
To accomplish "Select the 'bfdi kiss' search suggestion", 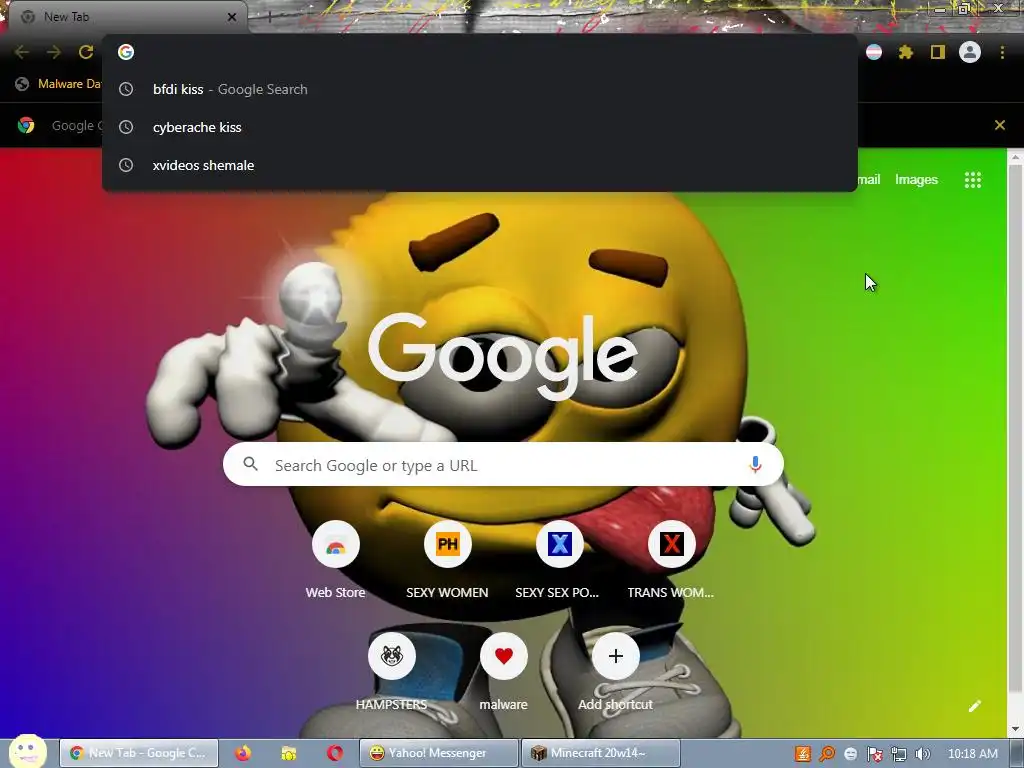I will click(480, 89).
